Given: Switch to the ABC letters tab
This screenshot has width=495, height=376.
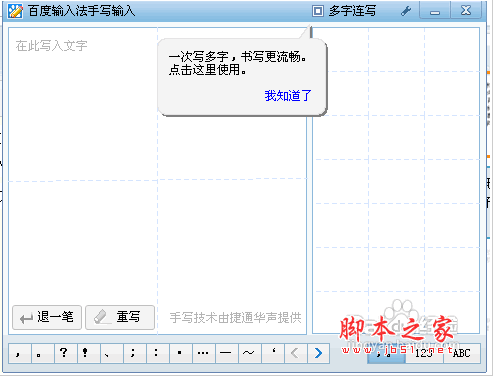Looking at the screenshot, I should tap(462, 353).
